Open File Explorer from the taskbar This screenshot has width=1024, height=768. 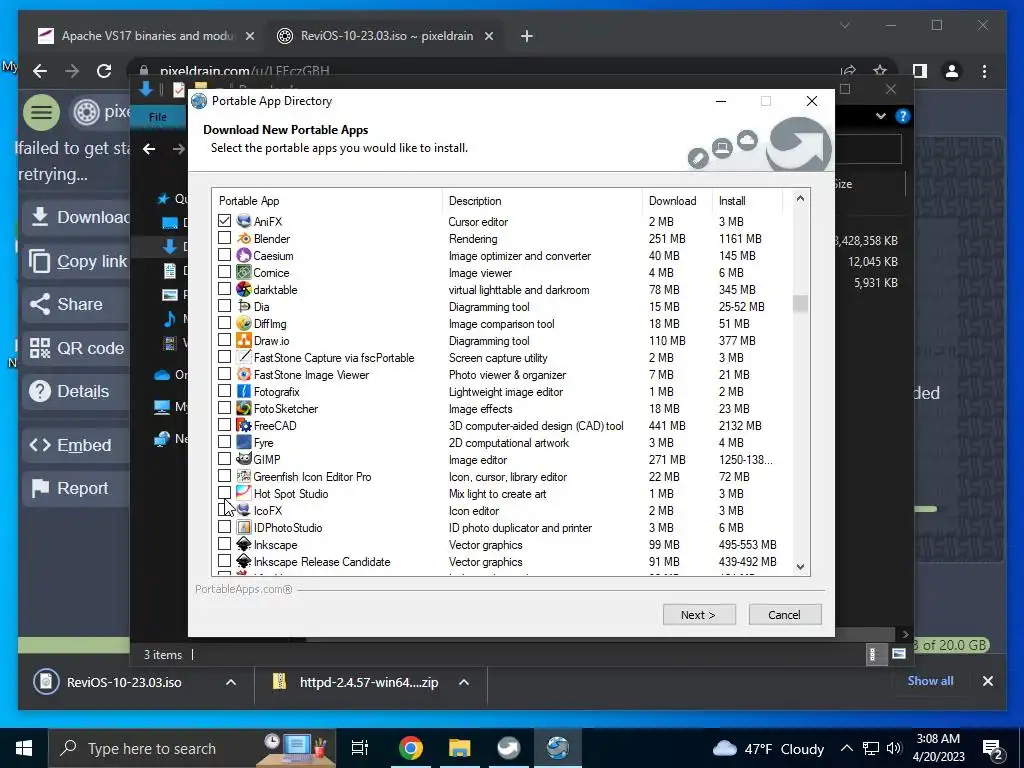click(x=460, y=748)
